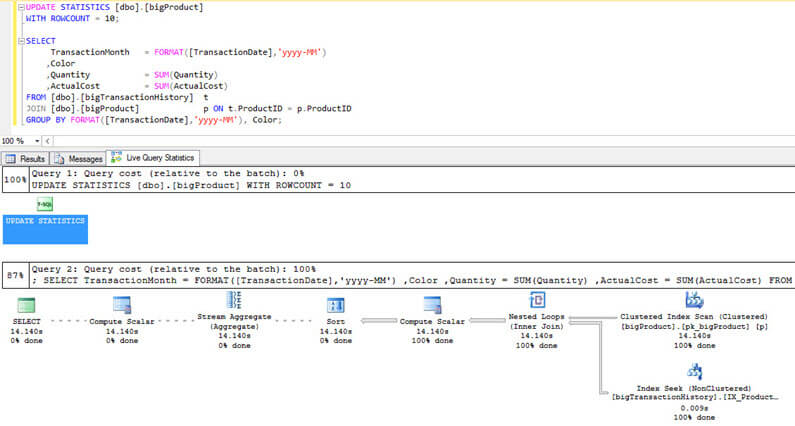Viewport: 795px width, 426px height.
Task: Select the blue UPDATE STATISTICS plan node
Action: coord(45,229)
